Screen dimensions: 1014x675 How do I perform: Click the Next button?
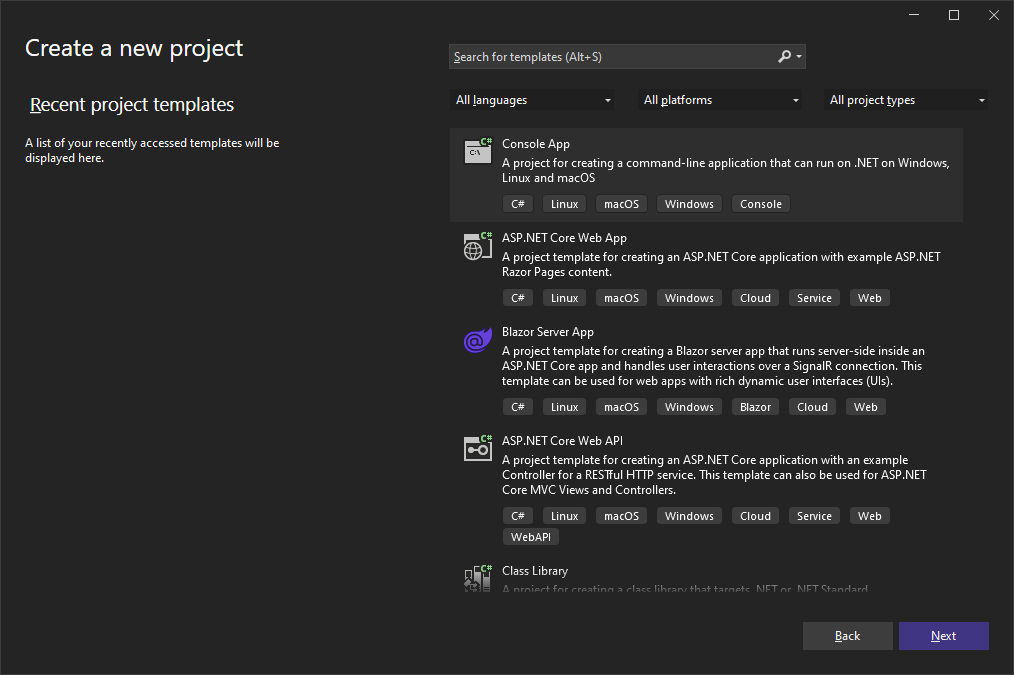click(x=943, y=635)
